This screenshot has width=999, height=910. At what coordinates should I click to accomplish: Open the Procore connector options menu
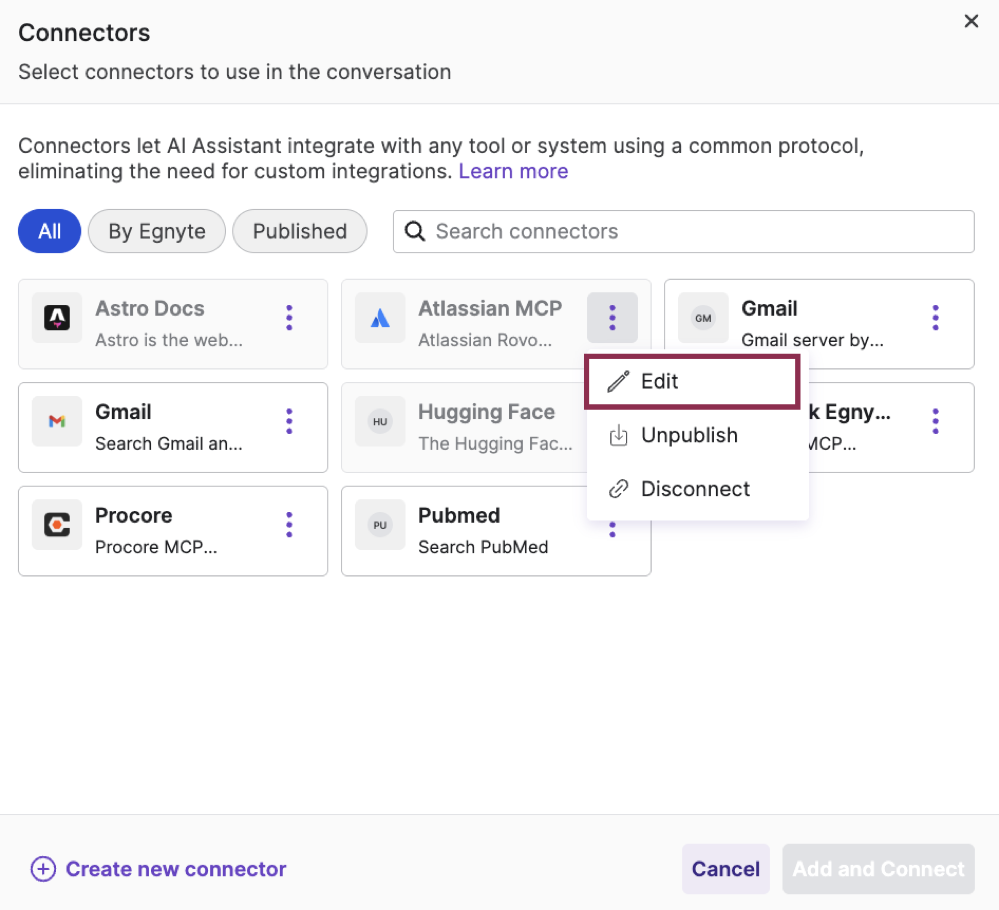288,523
